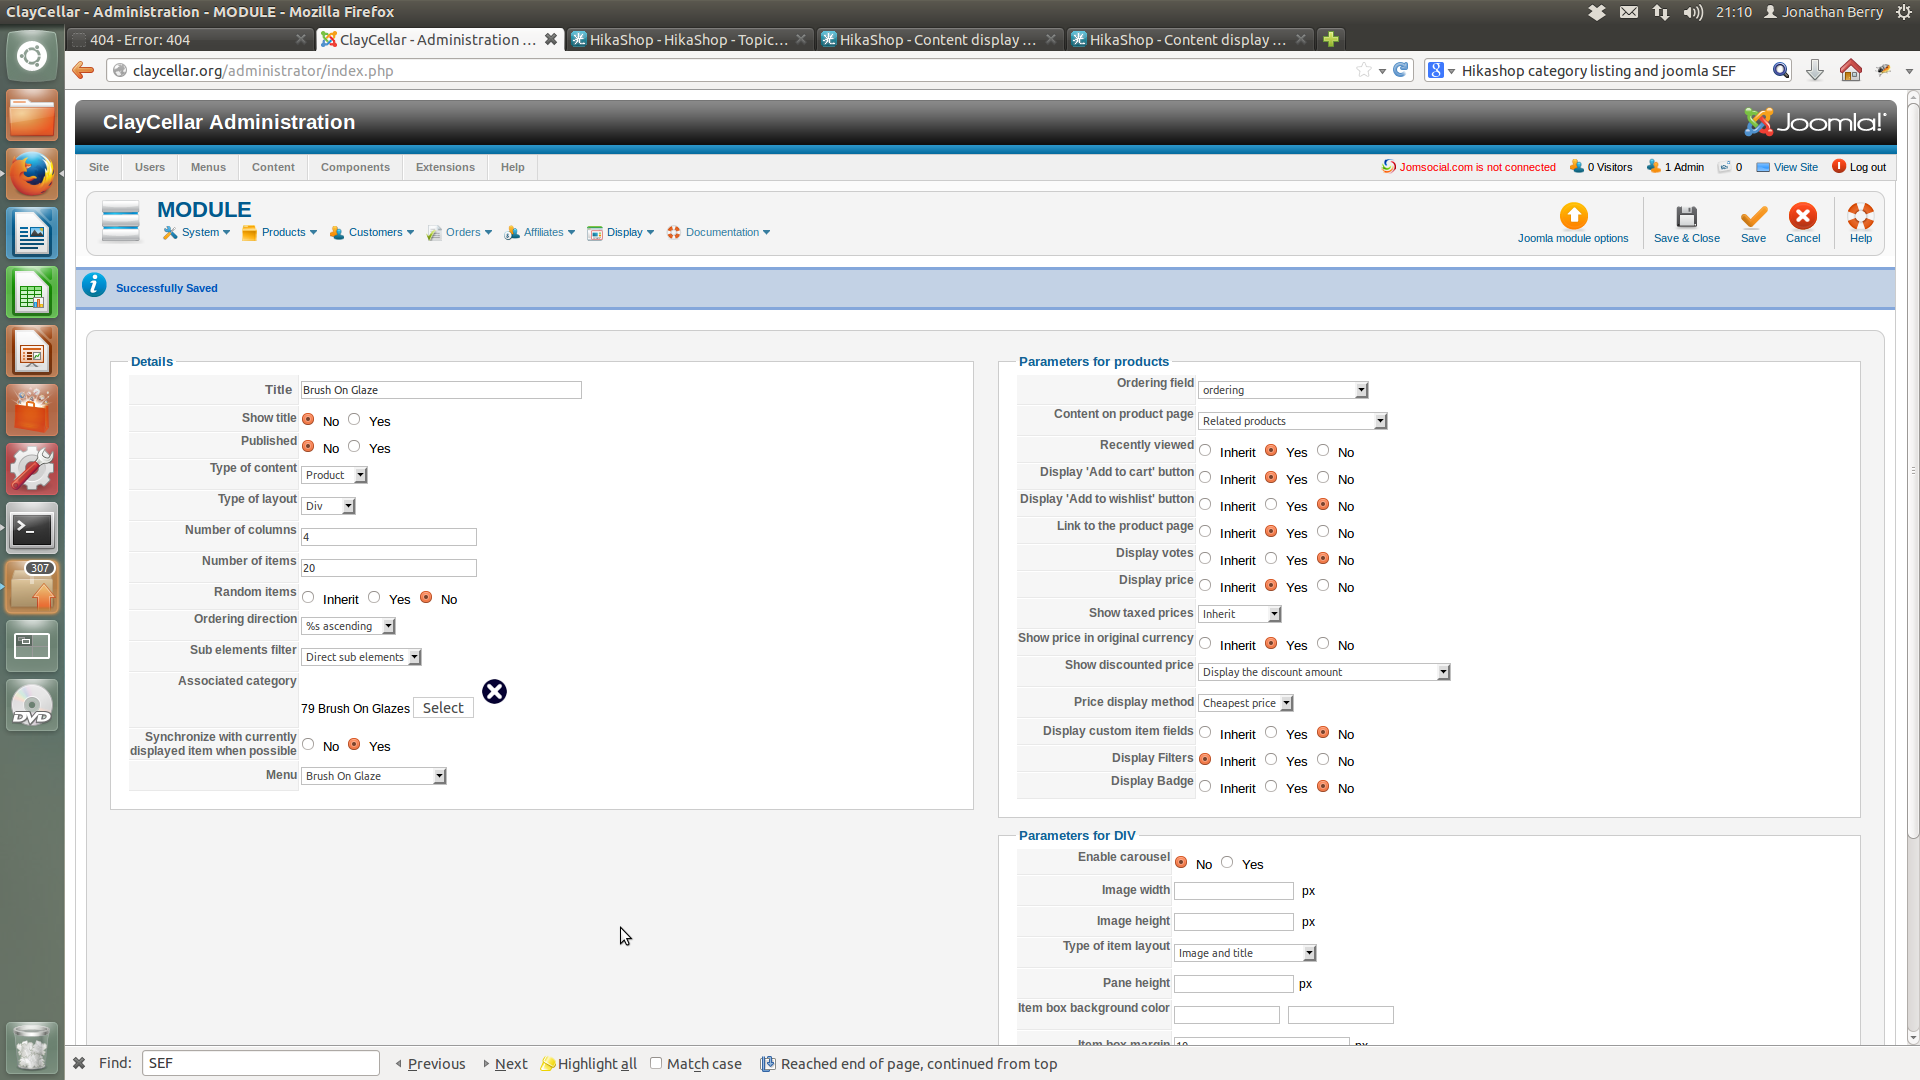Open the Extensions menu
Image resolution: width=1920 pixels, height=1080 pixels.
point(445,167)
